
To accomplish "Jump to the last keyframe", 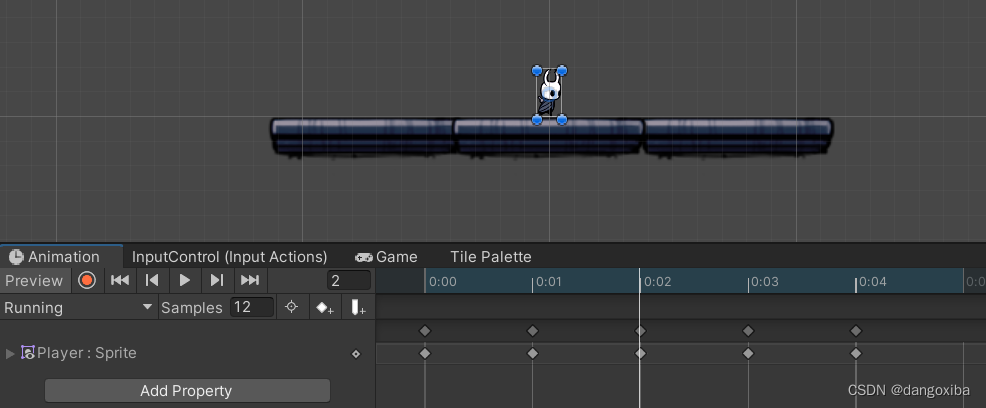I will coord(250,280).
